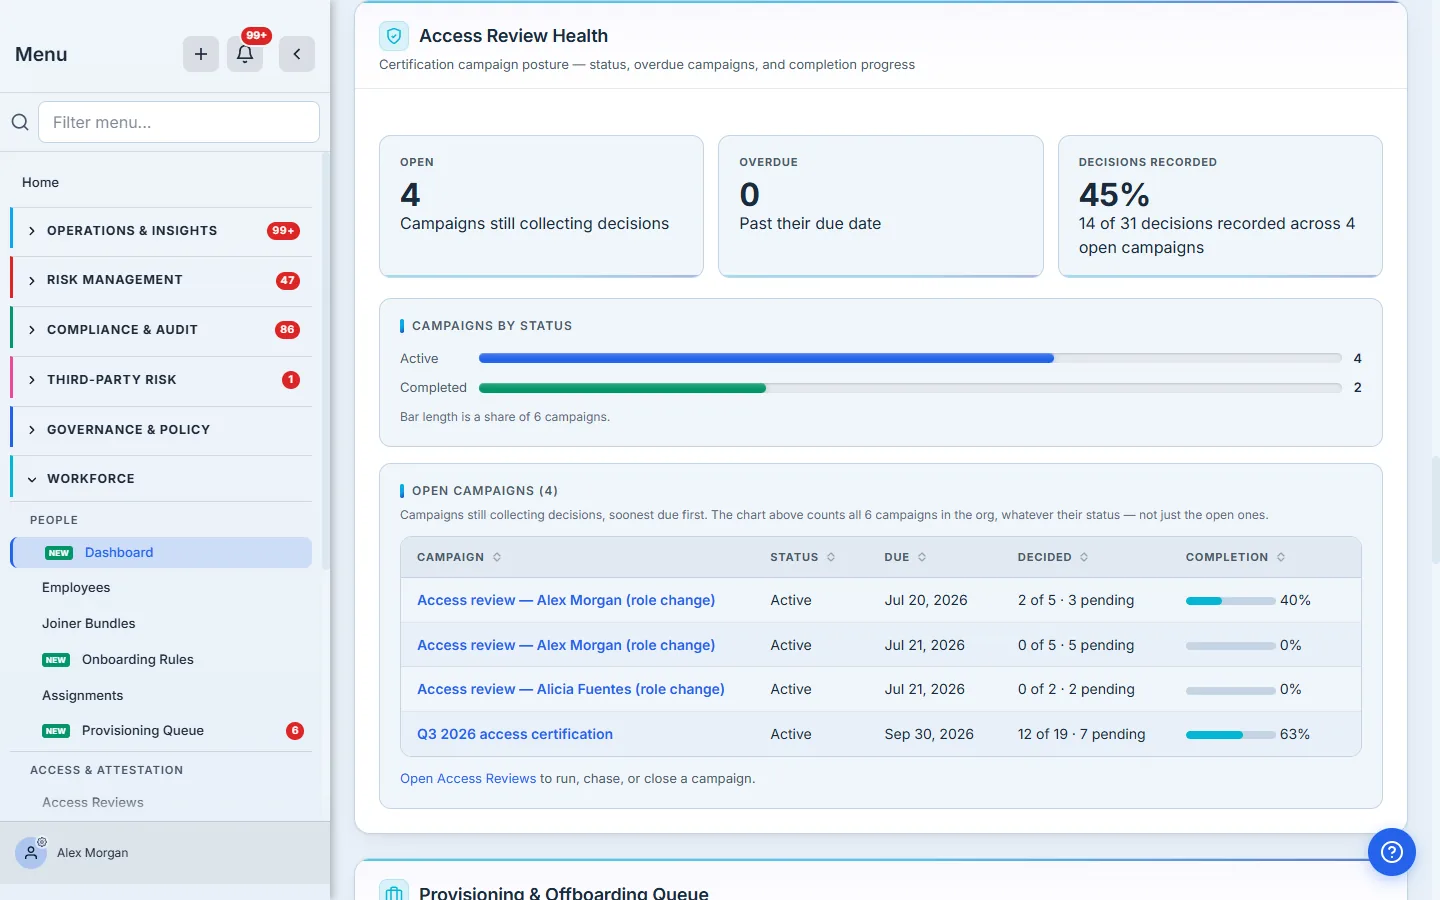This screenshot has width=1440, height=900.
Task: Click the 99+ badge on Operations & Insights
Action: click(x=284, y=231)
